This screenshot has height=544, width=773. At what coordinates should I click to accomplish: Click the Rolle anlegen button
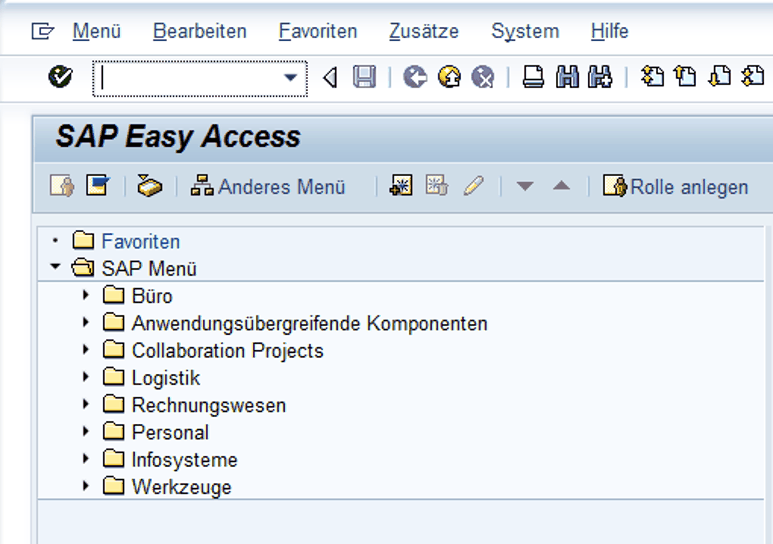coord(675,187)
